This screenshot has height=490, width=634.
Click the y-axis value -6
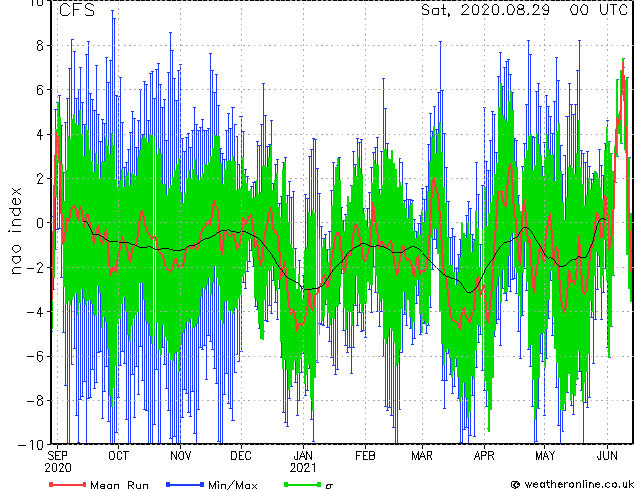35,356
